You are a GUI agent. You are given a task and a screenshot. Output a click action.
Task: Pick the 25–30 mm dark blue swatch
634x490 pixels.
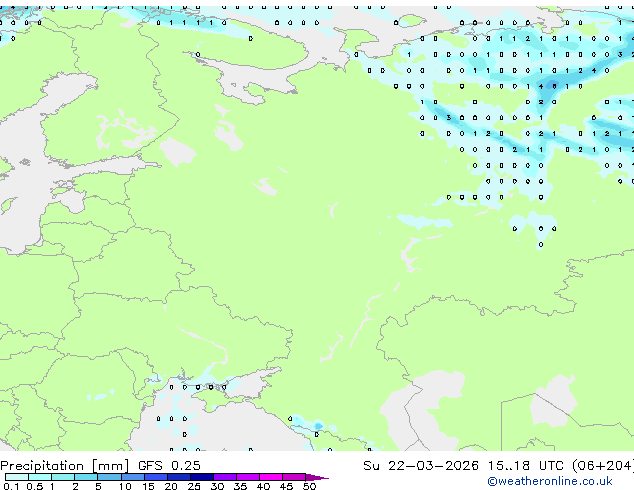201,477
